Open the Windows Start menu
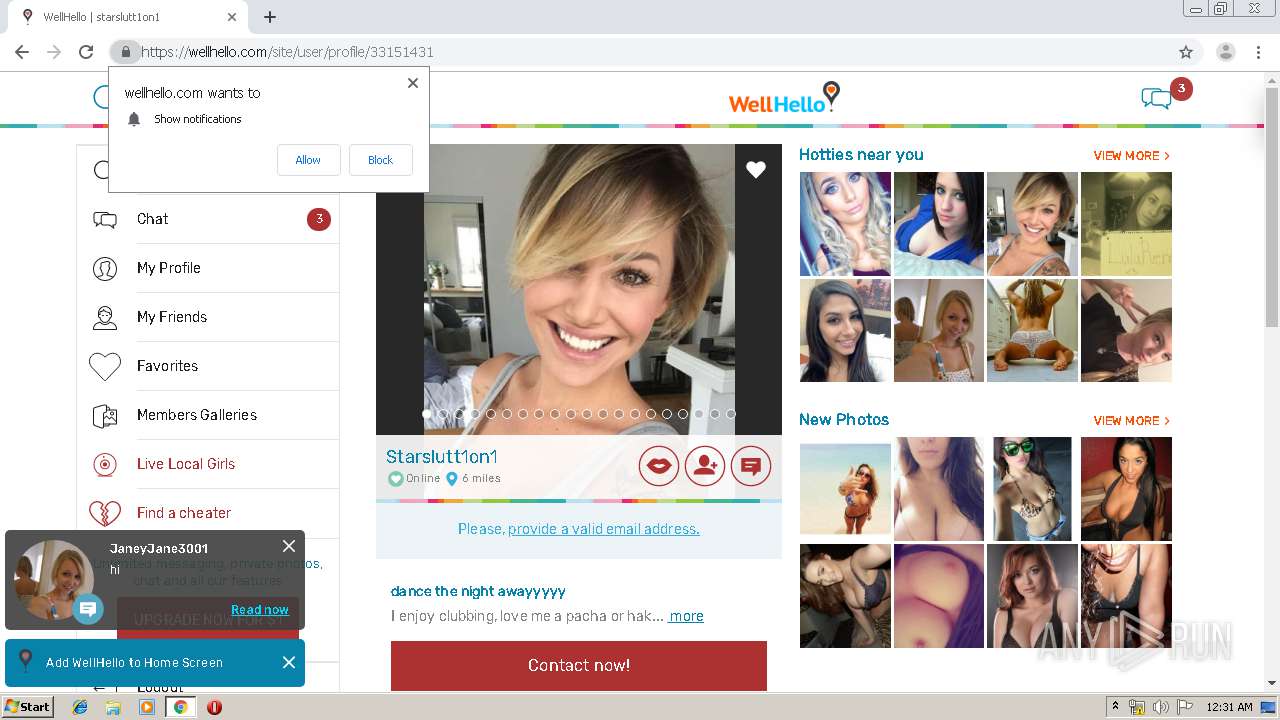The height and width of the screenshot is (720, 1280). [x=28, y=707]
